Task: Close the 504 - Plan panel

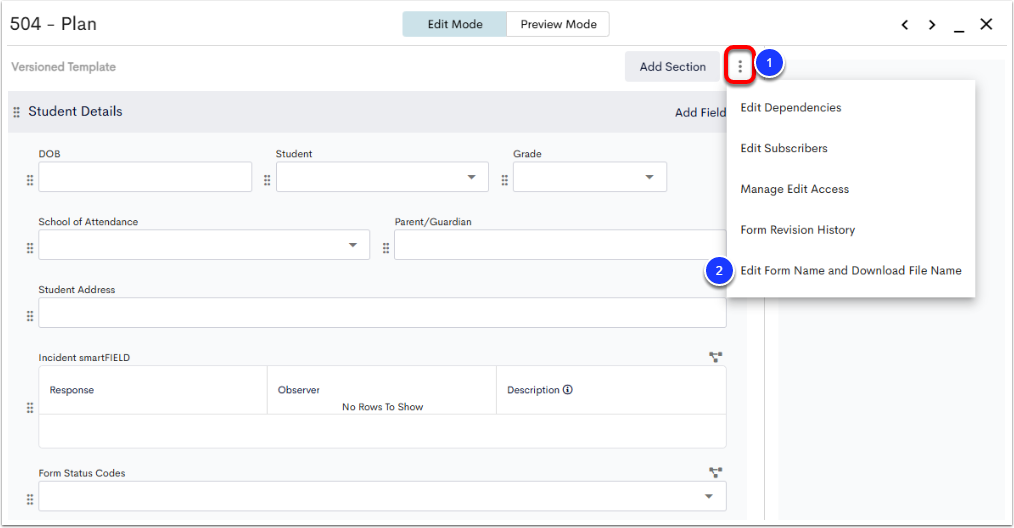Action: click(x=986, y=24)
